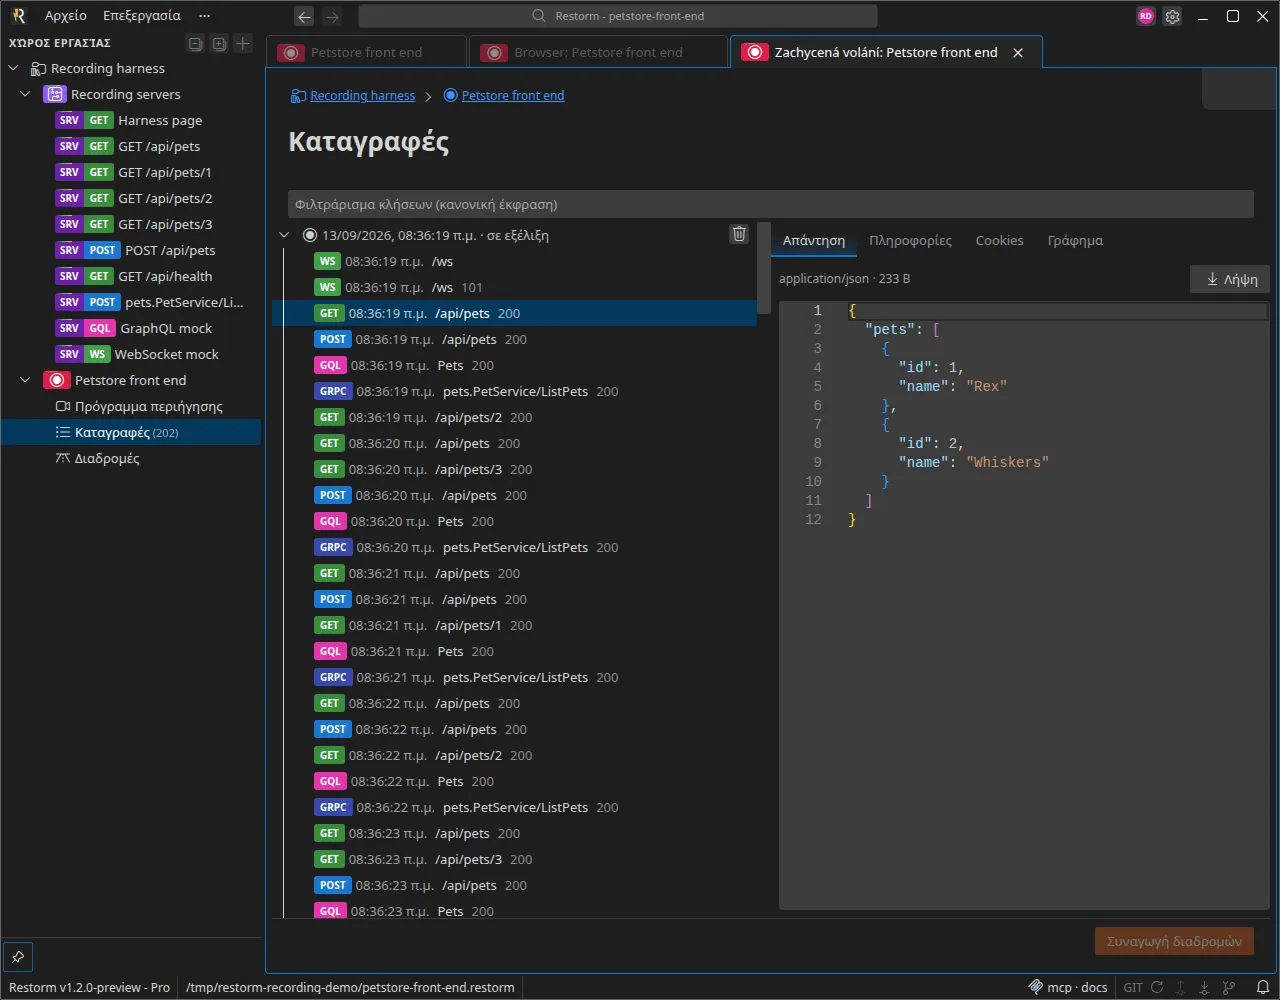Click the Λήψη download button

coord(1230,280)
